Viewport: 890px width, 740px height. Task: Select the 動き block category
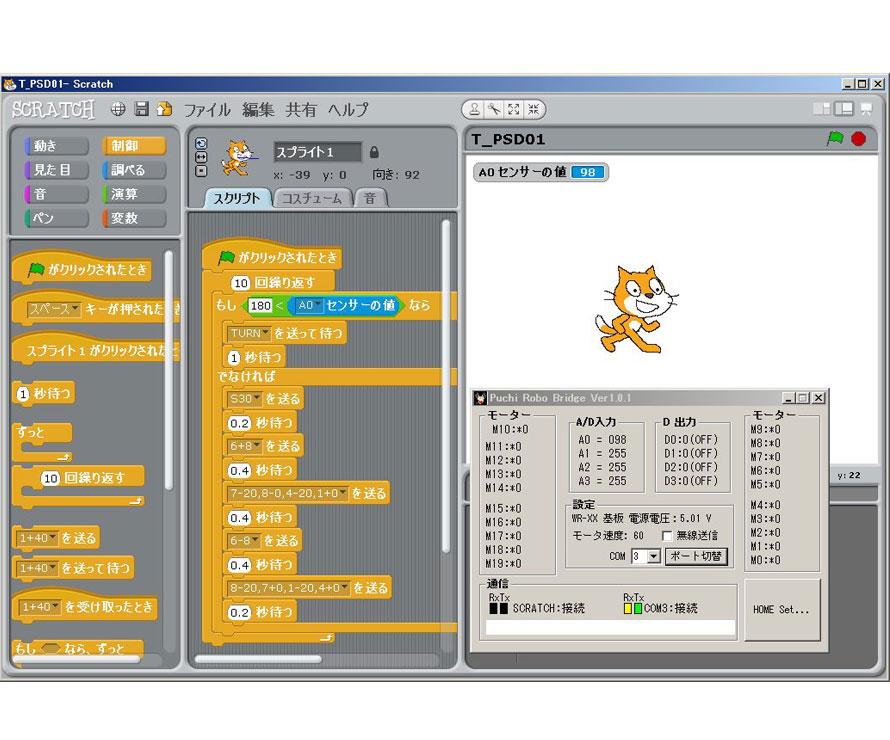(x=57, y=146)
